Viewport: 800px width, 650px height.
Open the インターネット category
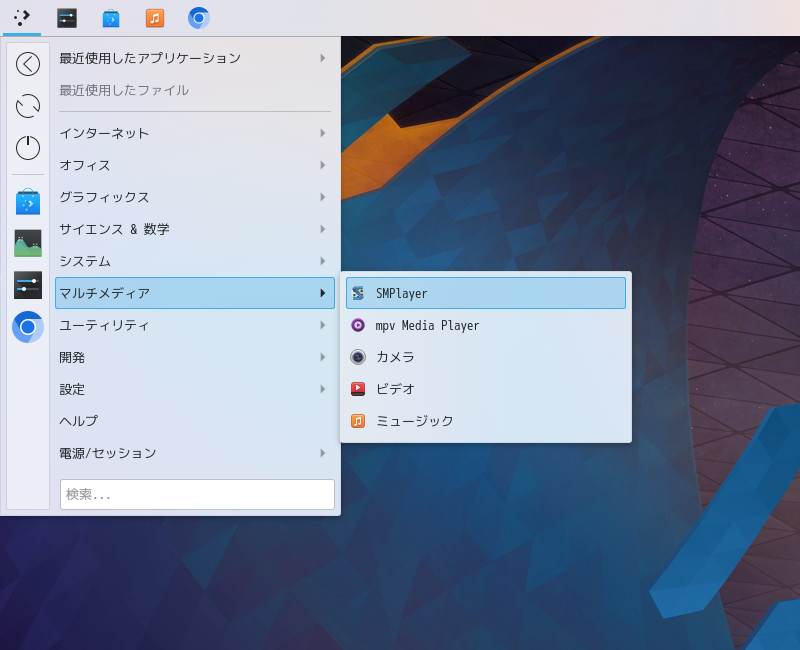click(195, 133)
